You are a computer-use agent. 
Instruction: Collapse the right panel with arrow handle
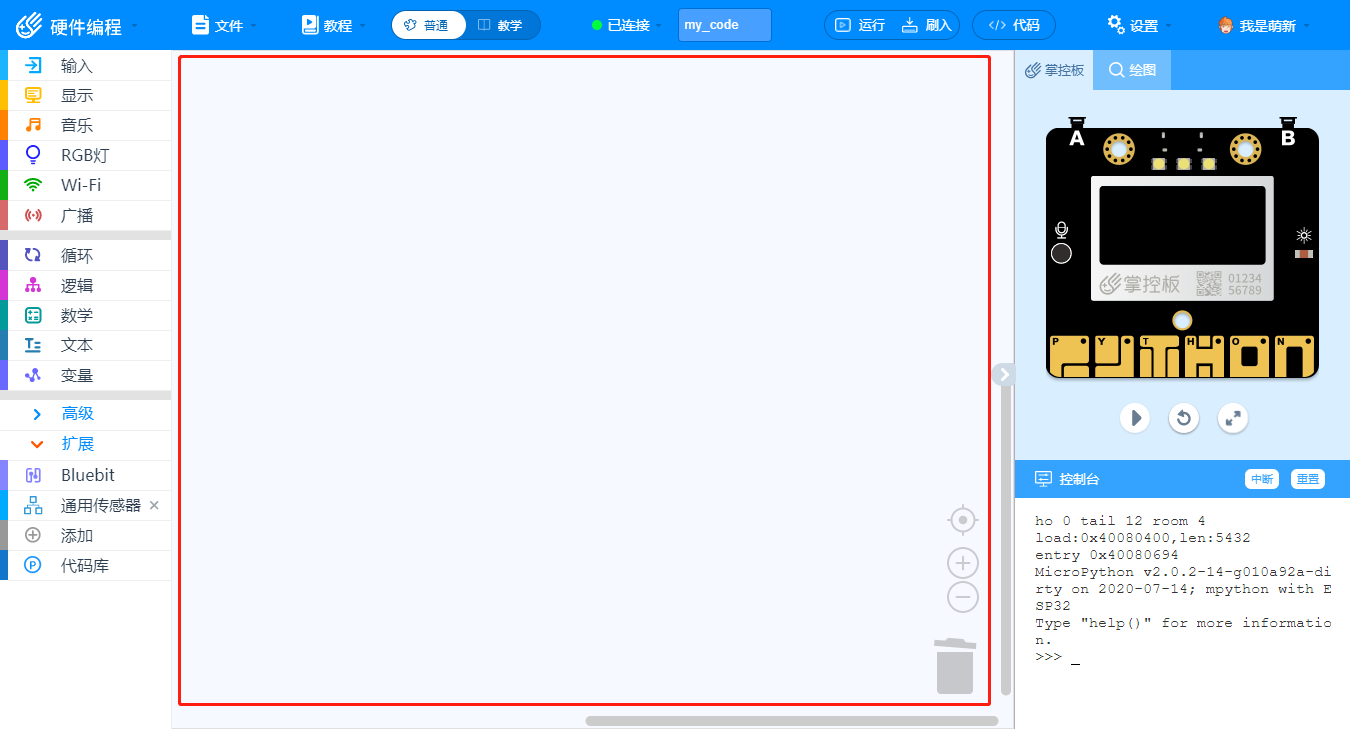[x=1004, y=374]
